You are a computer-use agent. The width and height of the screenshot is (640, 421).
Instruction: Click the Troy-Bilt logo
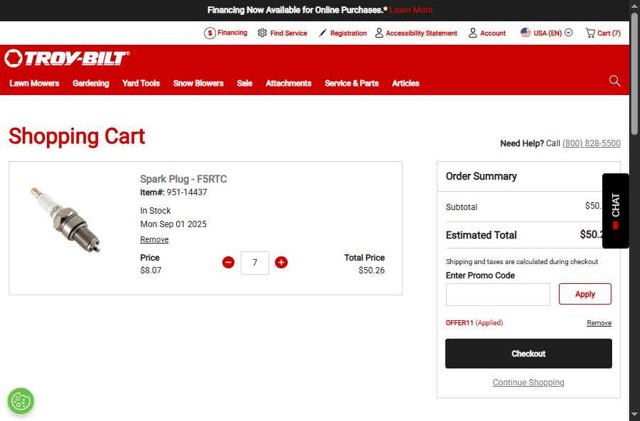[67, 58]
